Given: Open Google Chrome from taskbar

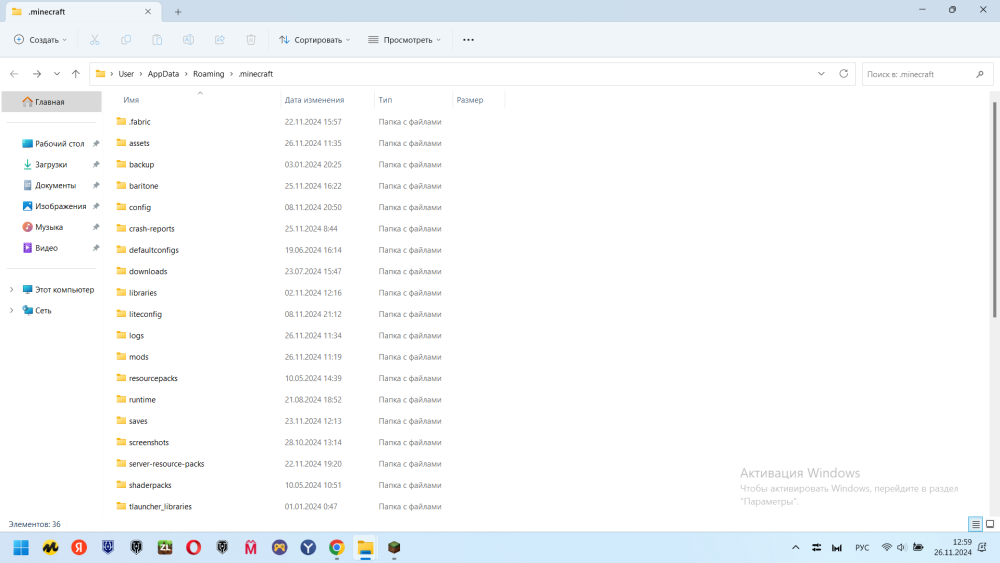Looking at the screenshot, I should coord(337,548).
